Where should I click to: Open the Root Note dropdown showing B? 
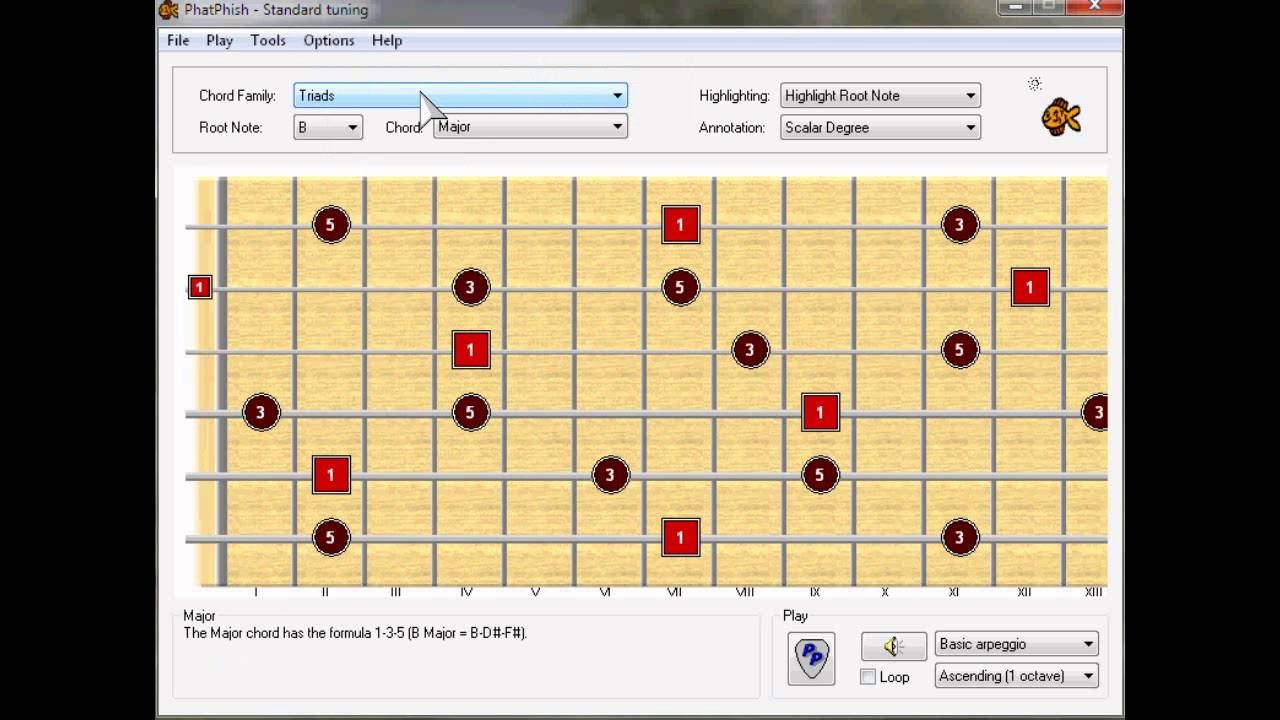coord(328,127)
